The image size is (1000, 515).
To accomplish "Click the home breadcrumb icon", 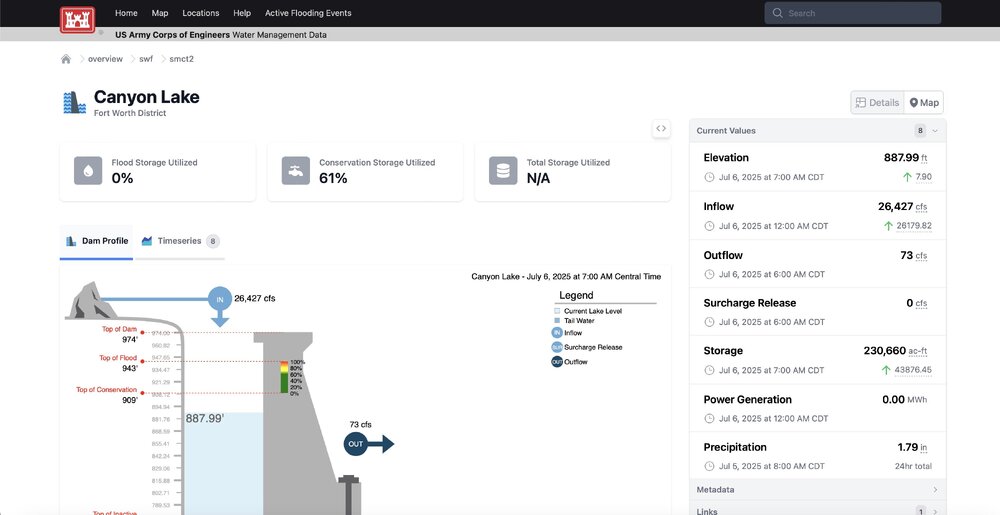I will pos(66,59).
